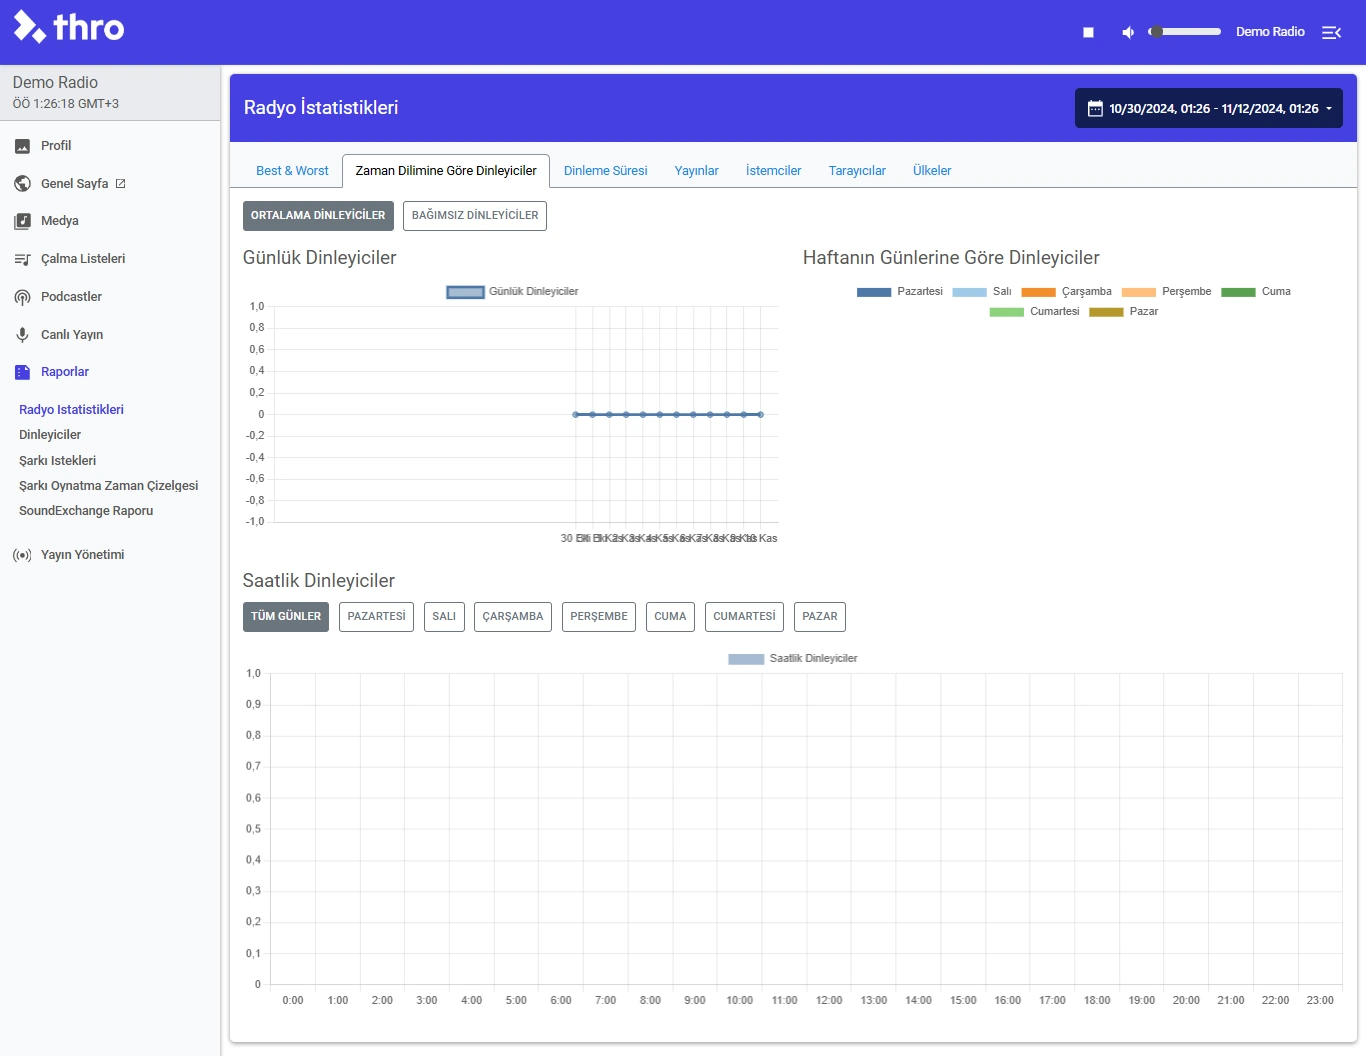Click the Medya library icon
The height and width of the screenshot is (1056, 1366).
point(22,221)
